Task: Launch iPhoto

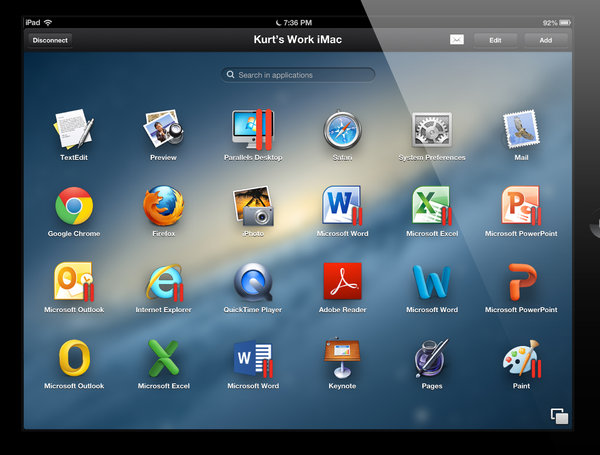Action: point(253,206)
